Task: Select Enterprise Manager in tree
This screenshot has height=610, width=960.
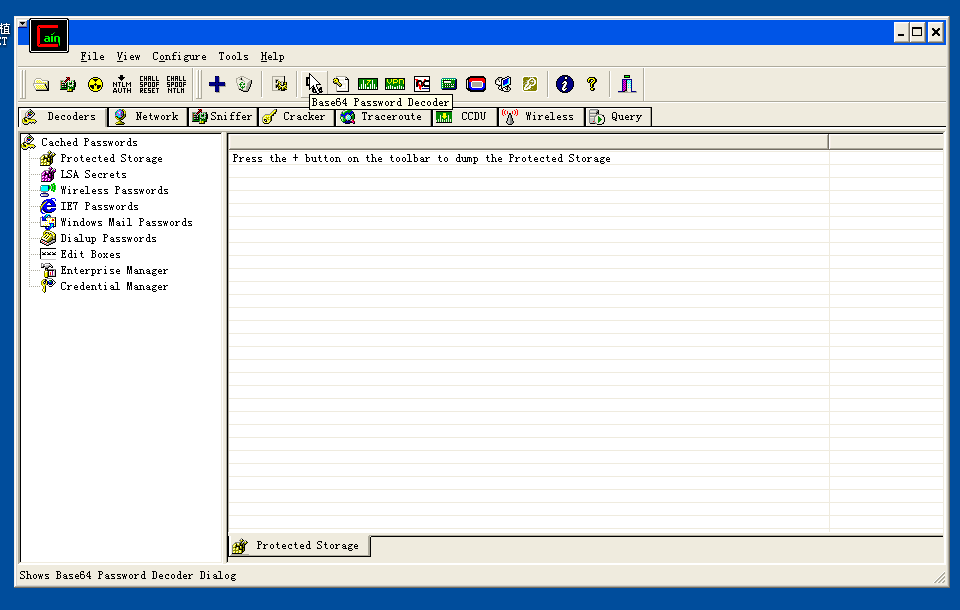Action: [114, 269]
